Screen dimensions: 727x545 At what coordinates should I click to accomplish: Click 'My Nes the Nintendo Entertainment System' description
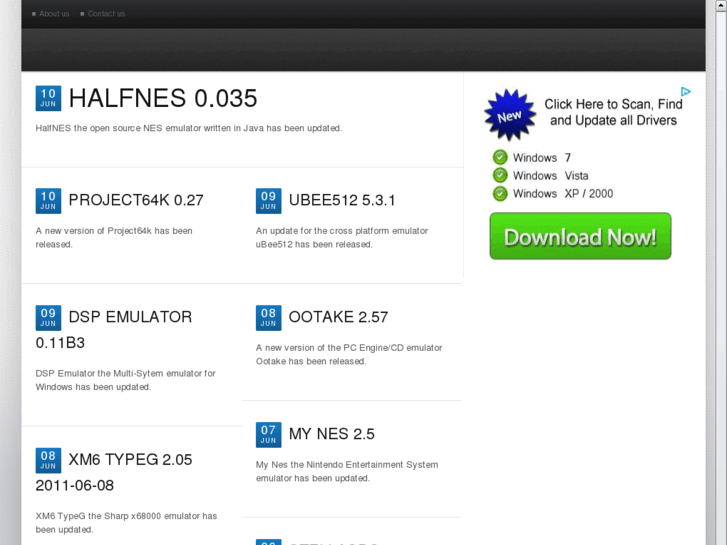347,471
